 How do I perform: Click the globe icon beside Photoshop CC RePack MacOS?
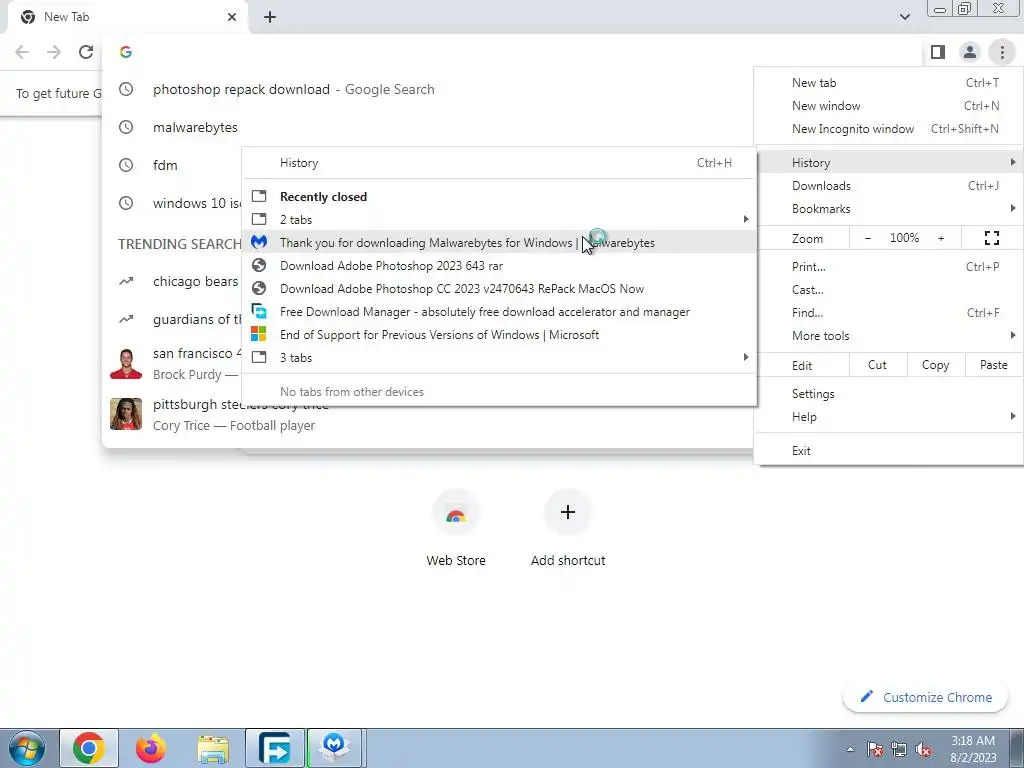click(x=259, y=288)
